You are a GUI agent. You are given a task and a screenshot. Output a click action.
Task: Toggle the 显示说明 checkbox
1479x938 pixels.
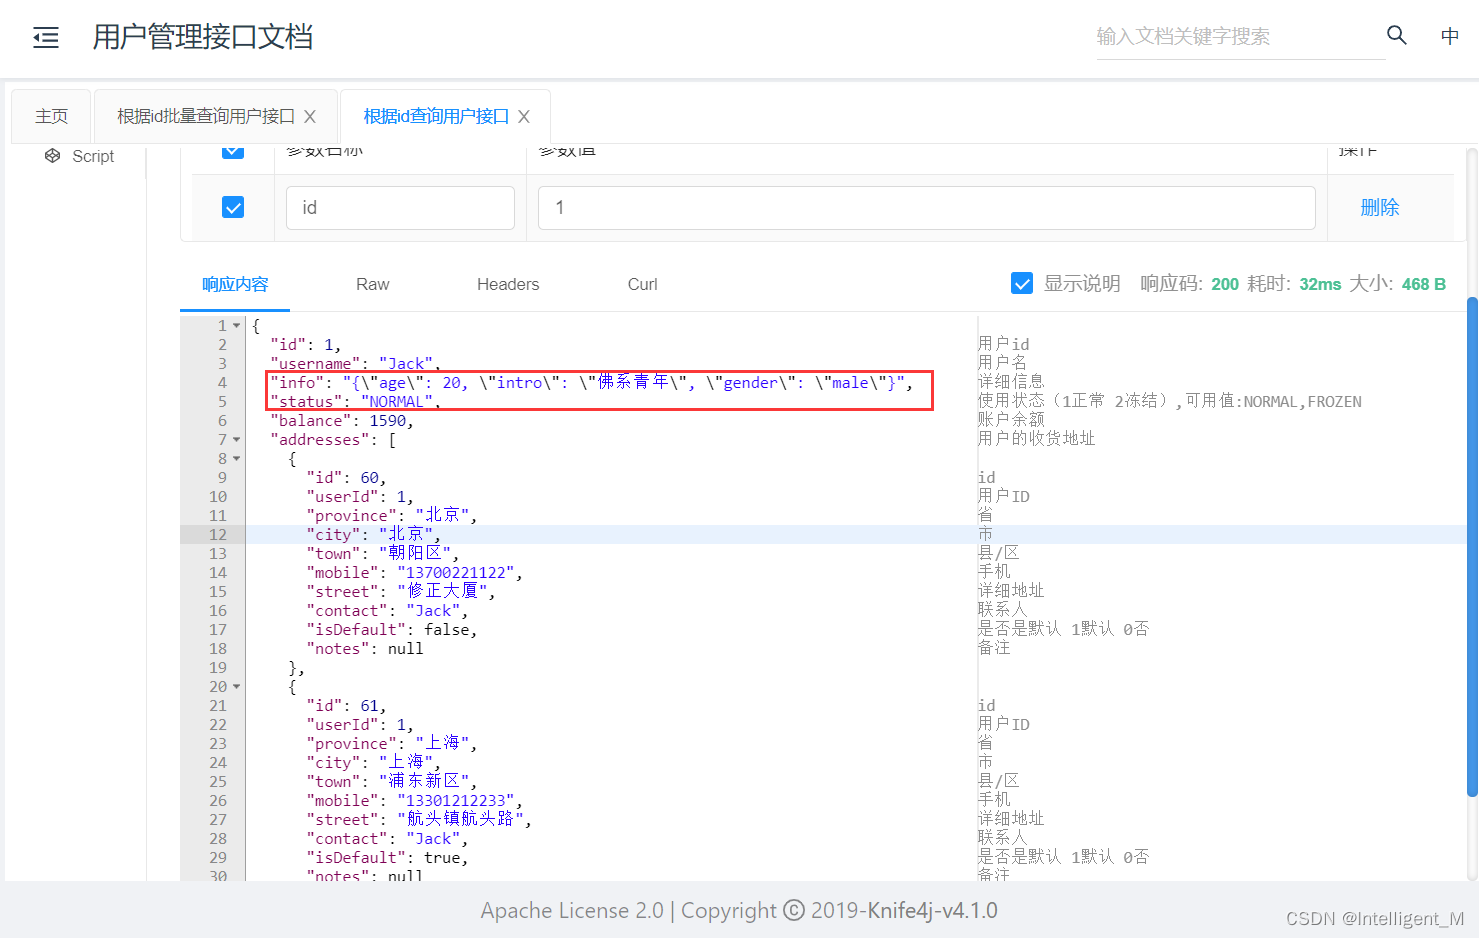tap(1022, 283)
